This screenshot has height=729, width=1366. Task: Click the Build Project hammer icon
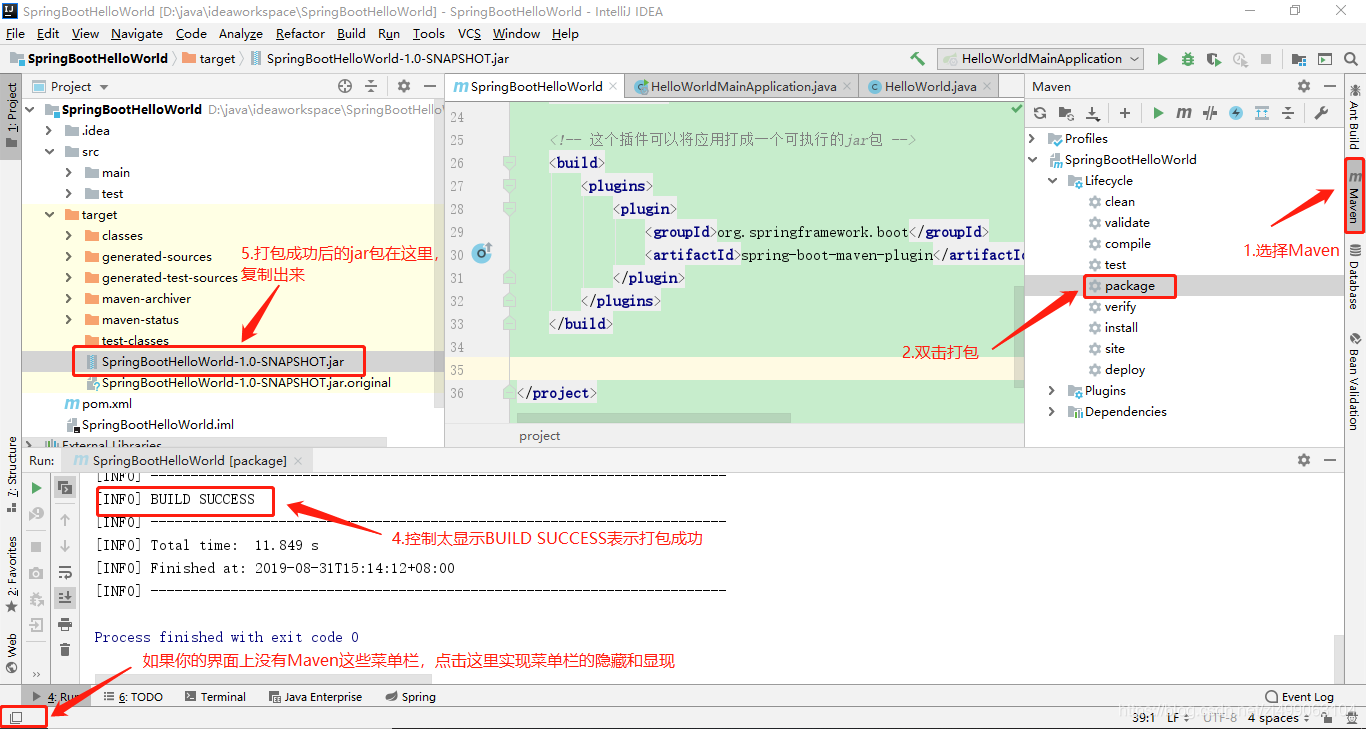click(917, 59)
